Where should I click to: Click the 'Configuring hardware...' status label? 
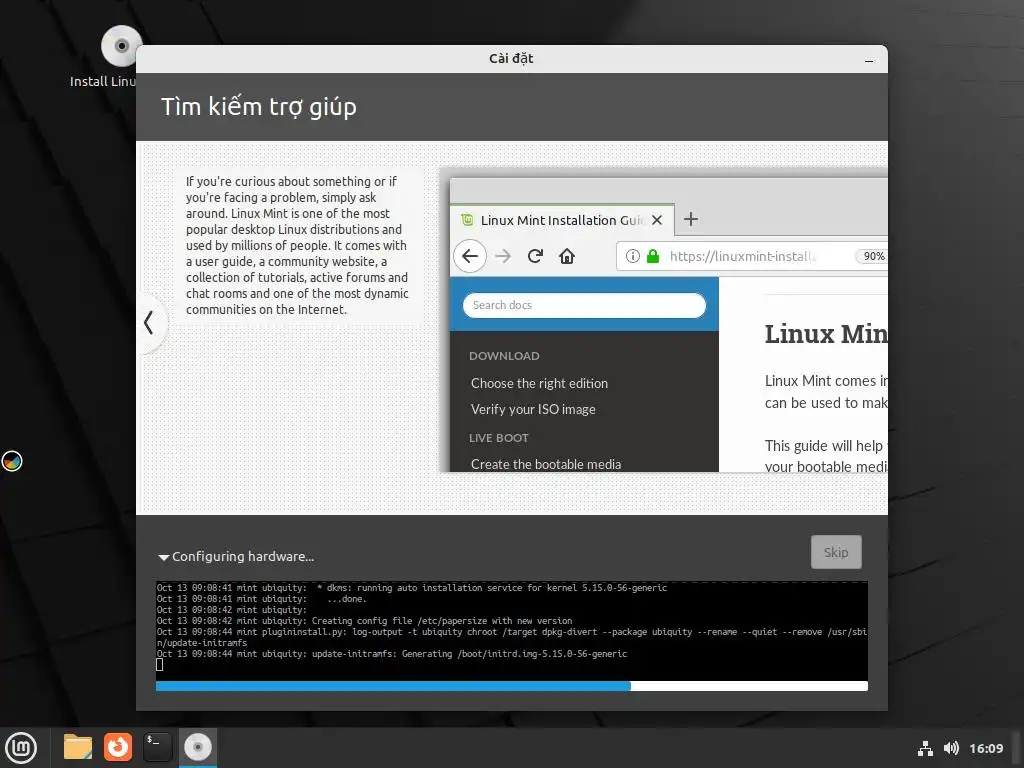[x=243, y=557]
